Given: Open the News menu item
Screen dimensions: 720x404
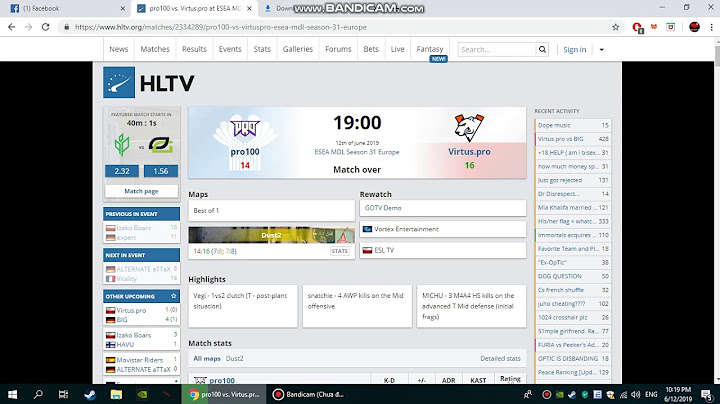Looking at the screenshot, I should (118, 49).
